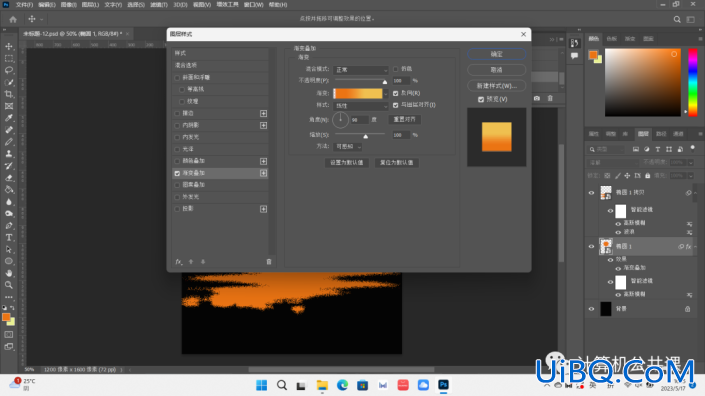Open the layer blend mode dropdown in Layers panel
Viewport: 705px width, 396px height.
pos(614,162)
